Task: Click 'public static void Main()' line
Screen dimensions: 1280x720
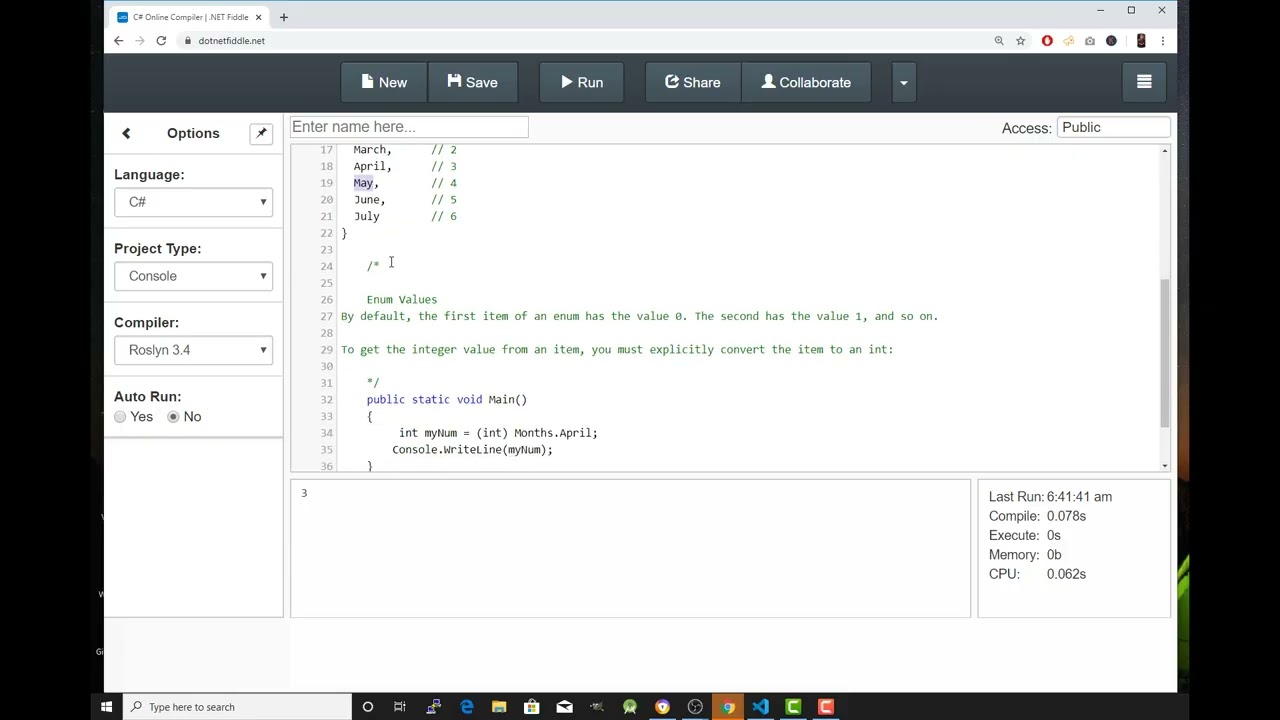Action: [447, 400]
